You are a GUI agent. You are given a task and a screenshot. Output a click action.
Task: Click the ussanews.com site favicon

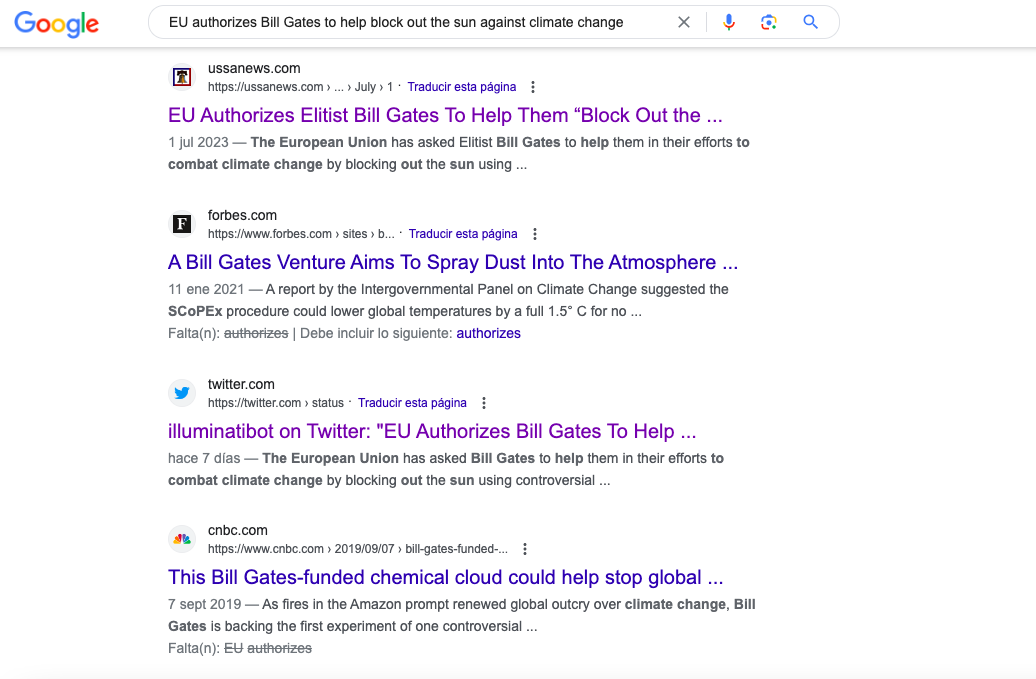182,77
